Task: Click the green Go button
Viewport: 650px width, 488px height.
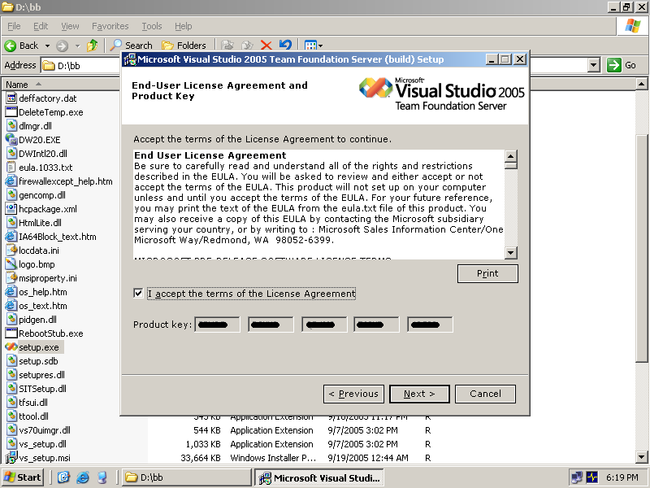Action: 622,65
